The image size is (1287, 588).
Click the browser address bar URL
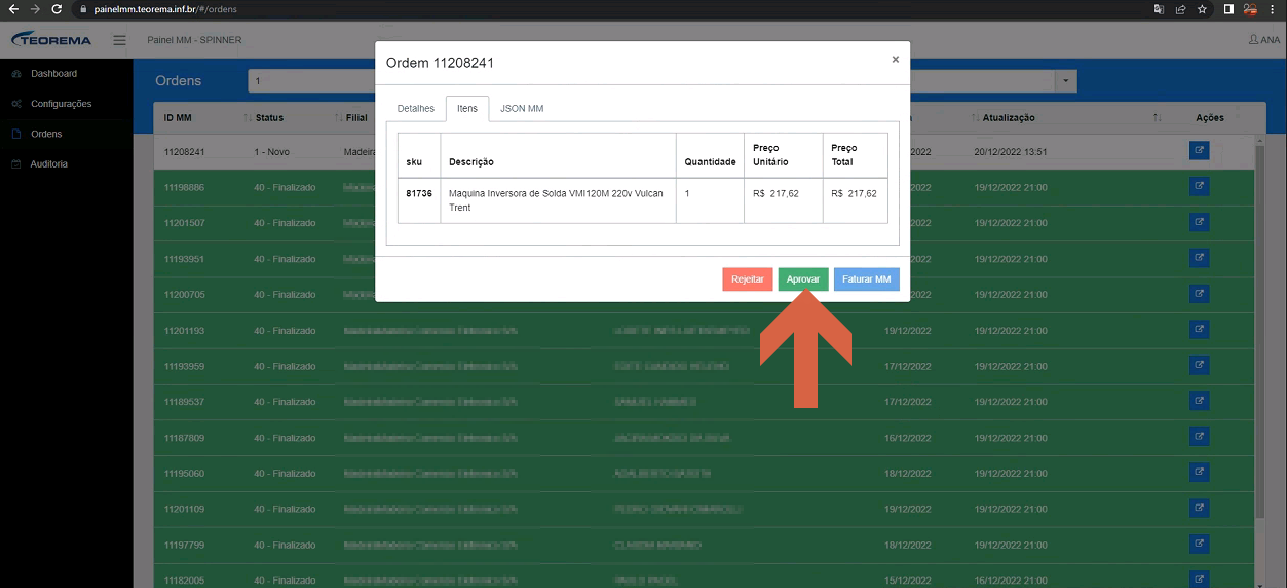pyautogui.click(x=165, y=9)
